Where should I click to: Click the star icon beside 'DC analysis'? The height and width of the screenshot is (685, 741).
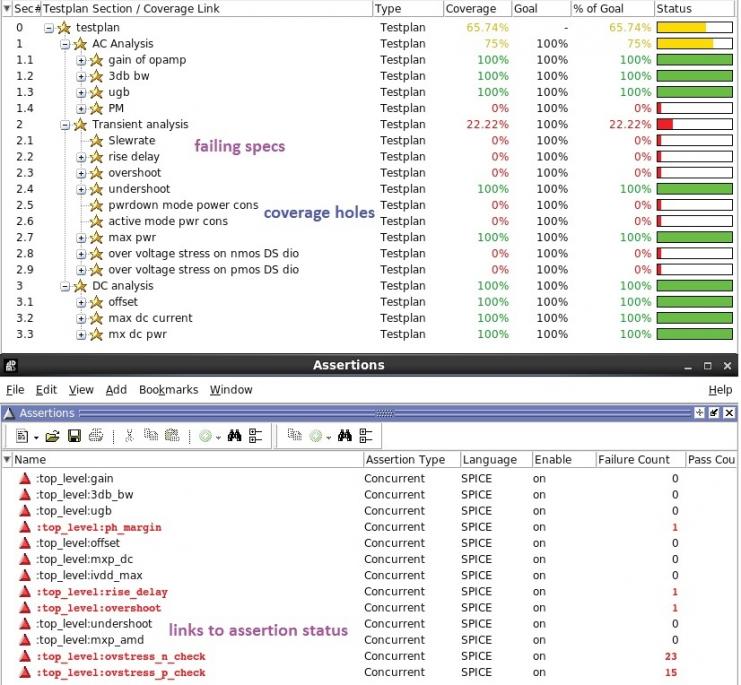click(x=80, y=286)
